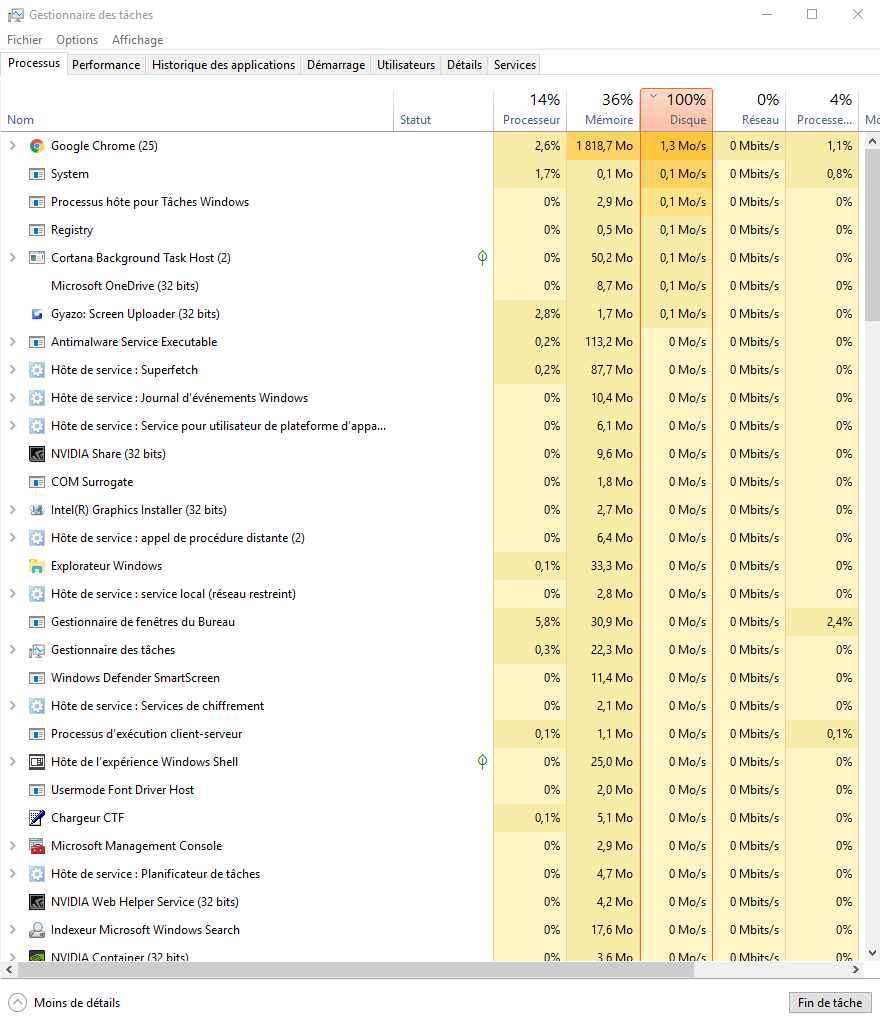Expand Cortana Background Task Host group

tap(12, 258)
